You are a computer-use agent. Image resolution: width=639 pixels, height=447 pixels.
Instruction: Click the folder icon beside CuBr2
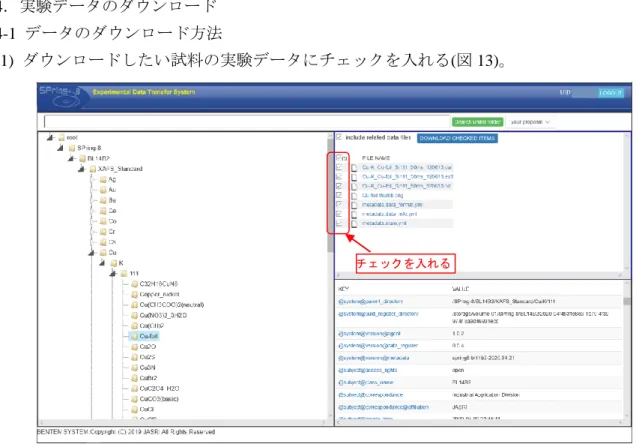[134, 378]
